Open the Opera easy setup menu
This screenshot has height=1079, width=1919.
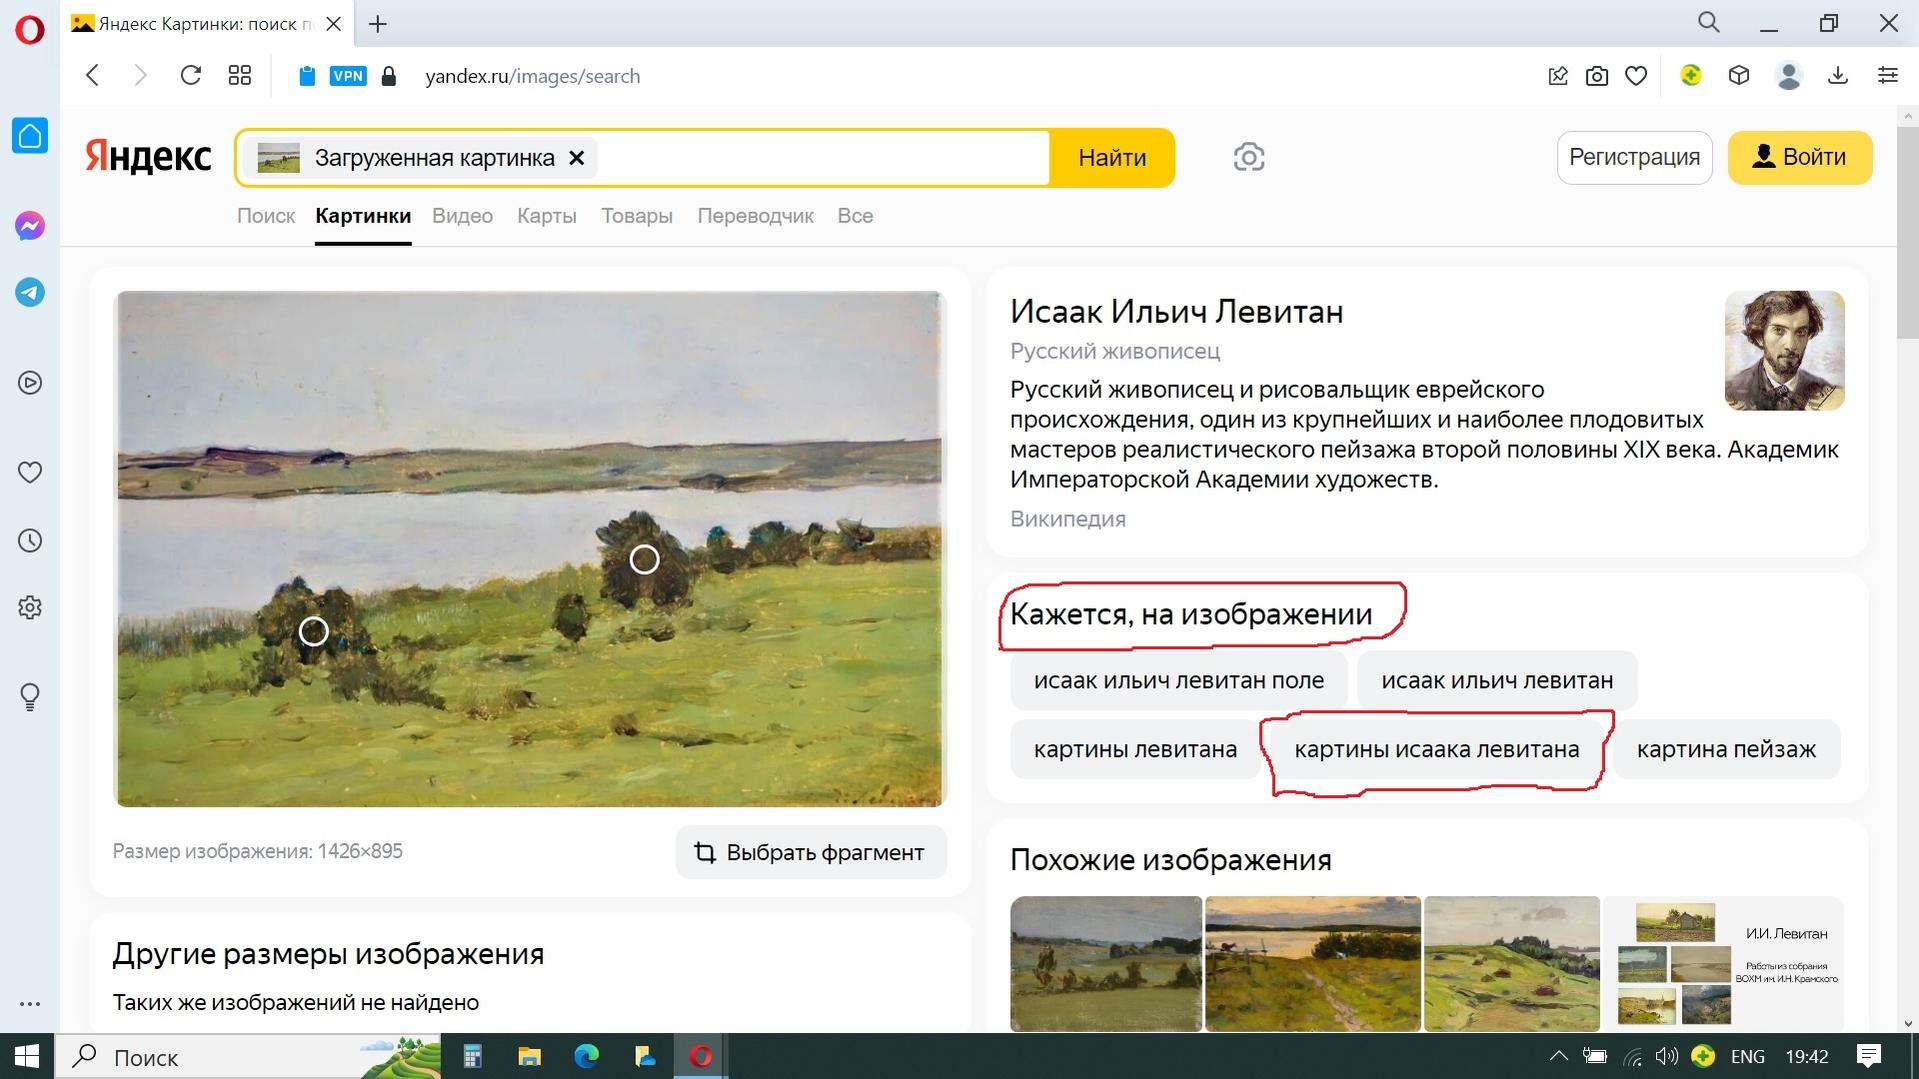pos(1888,76)
